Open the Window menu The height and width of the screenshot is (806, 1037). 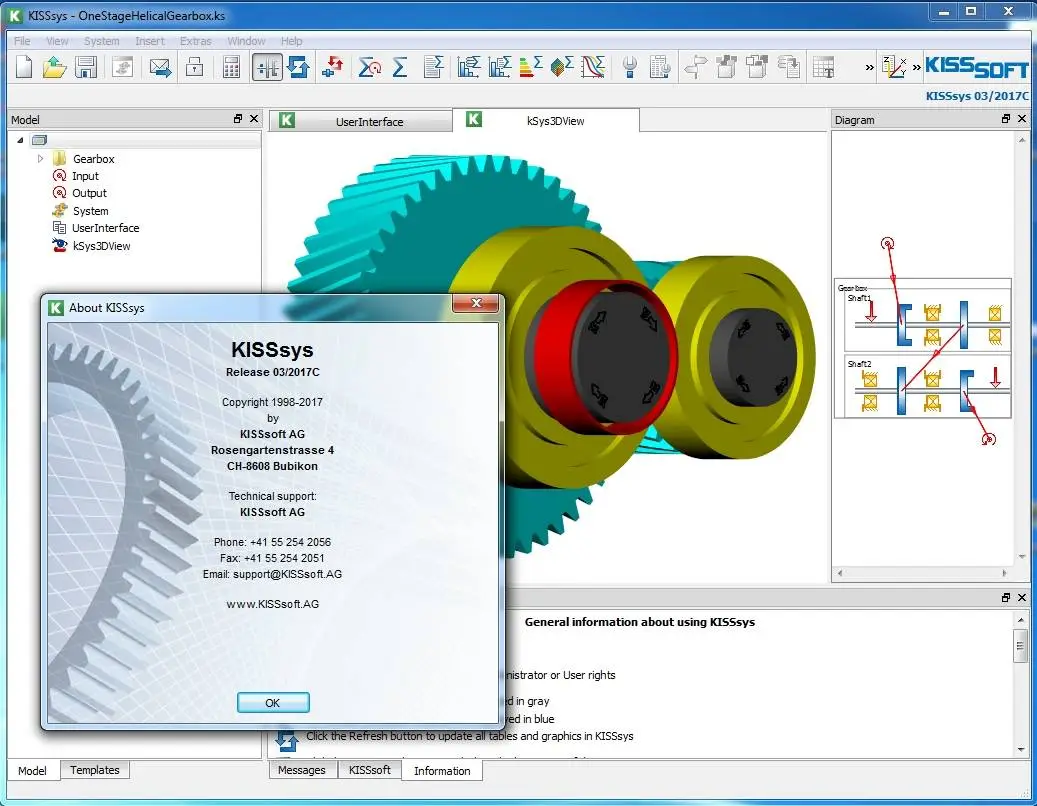[246, 41]
